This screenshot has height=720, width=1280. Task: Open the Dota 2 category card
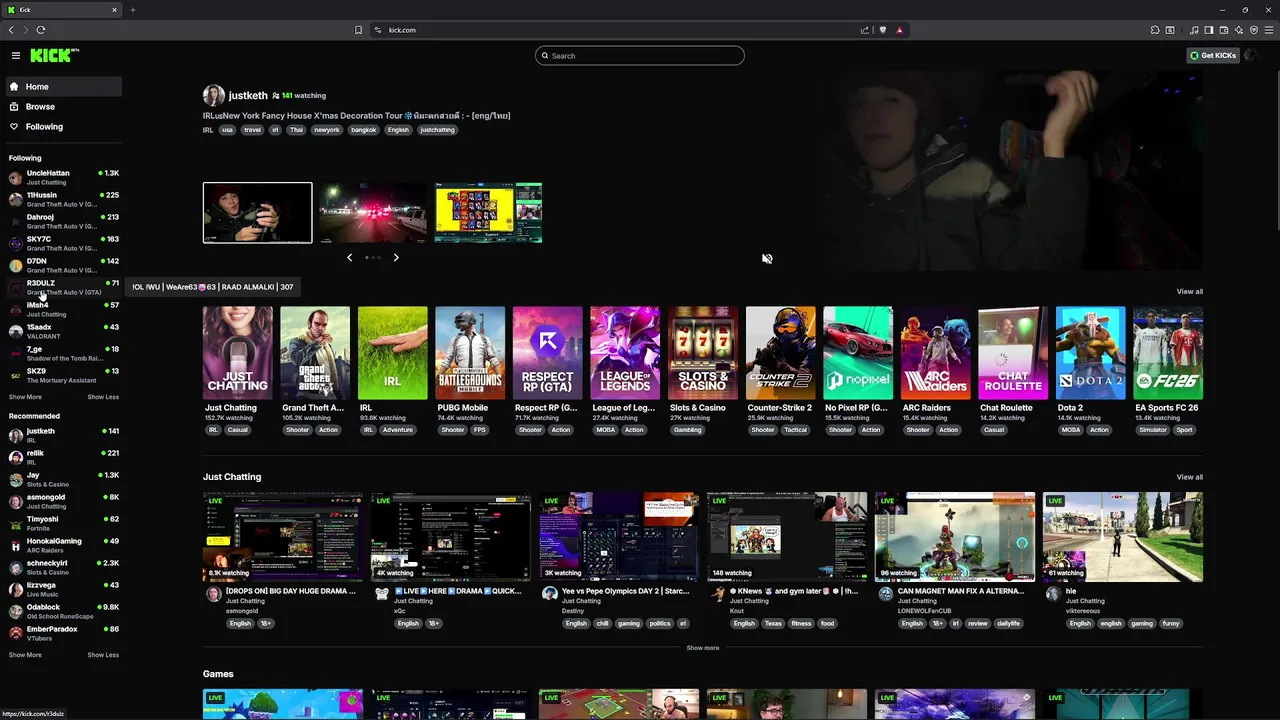1090,353
